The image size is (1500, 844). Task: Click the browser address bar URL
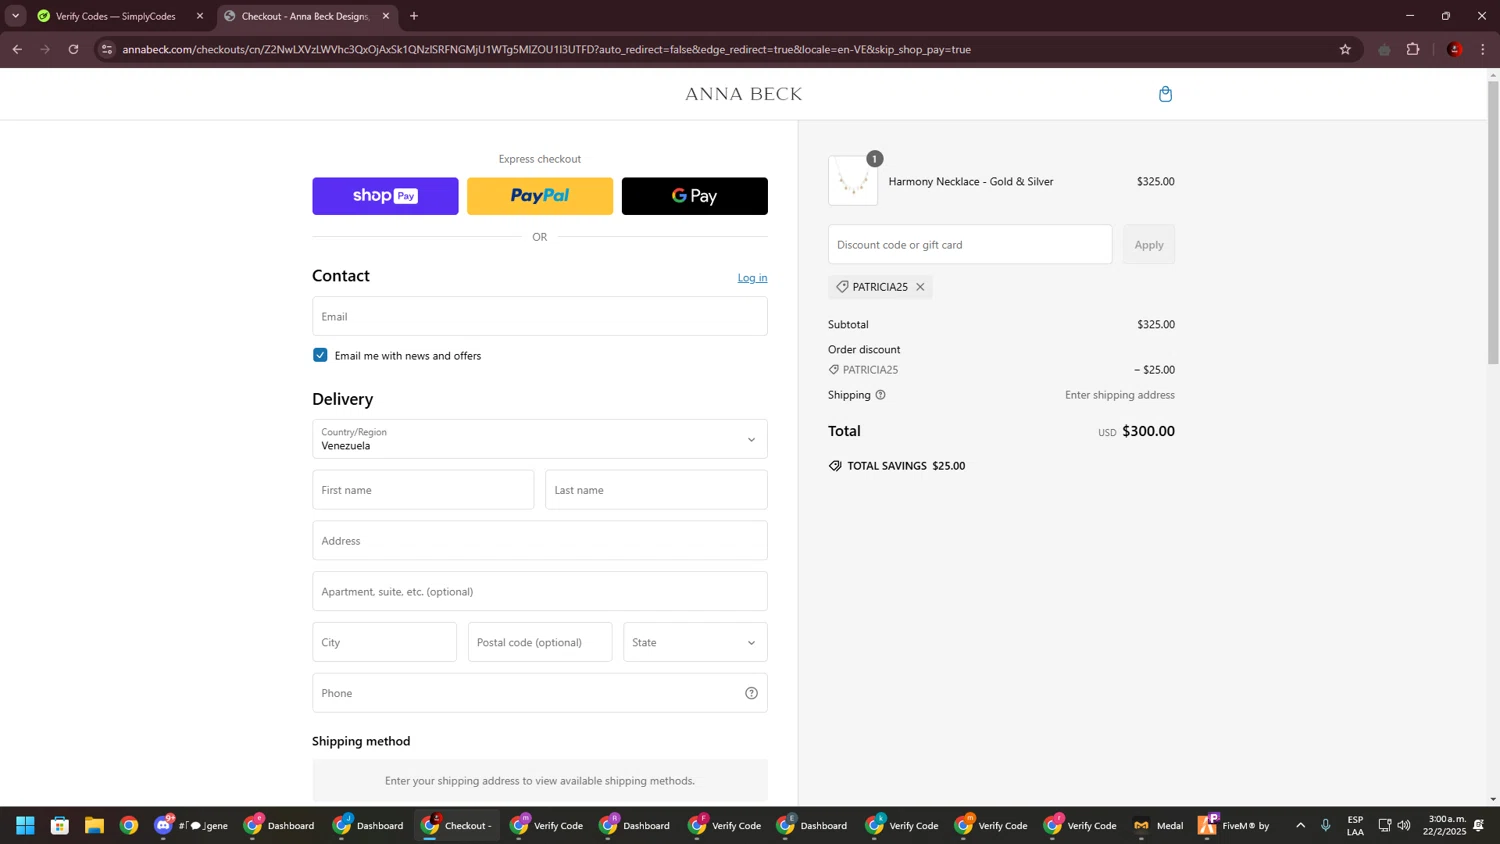pos(546,49)
